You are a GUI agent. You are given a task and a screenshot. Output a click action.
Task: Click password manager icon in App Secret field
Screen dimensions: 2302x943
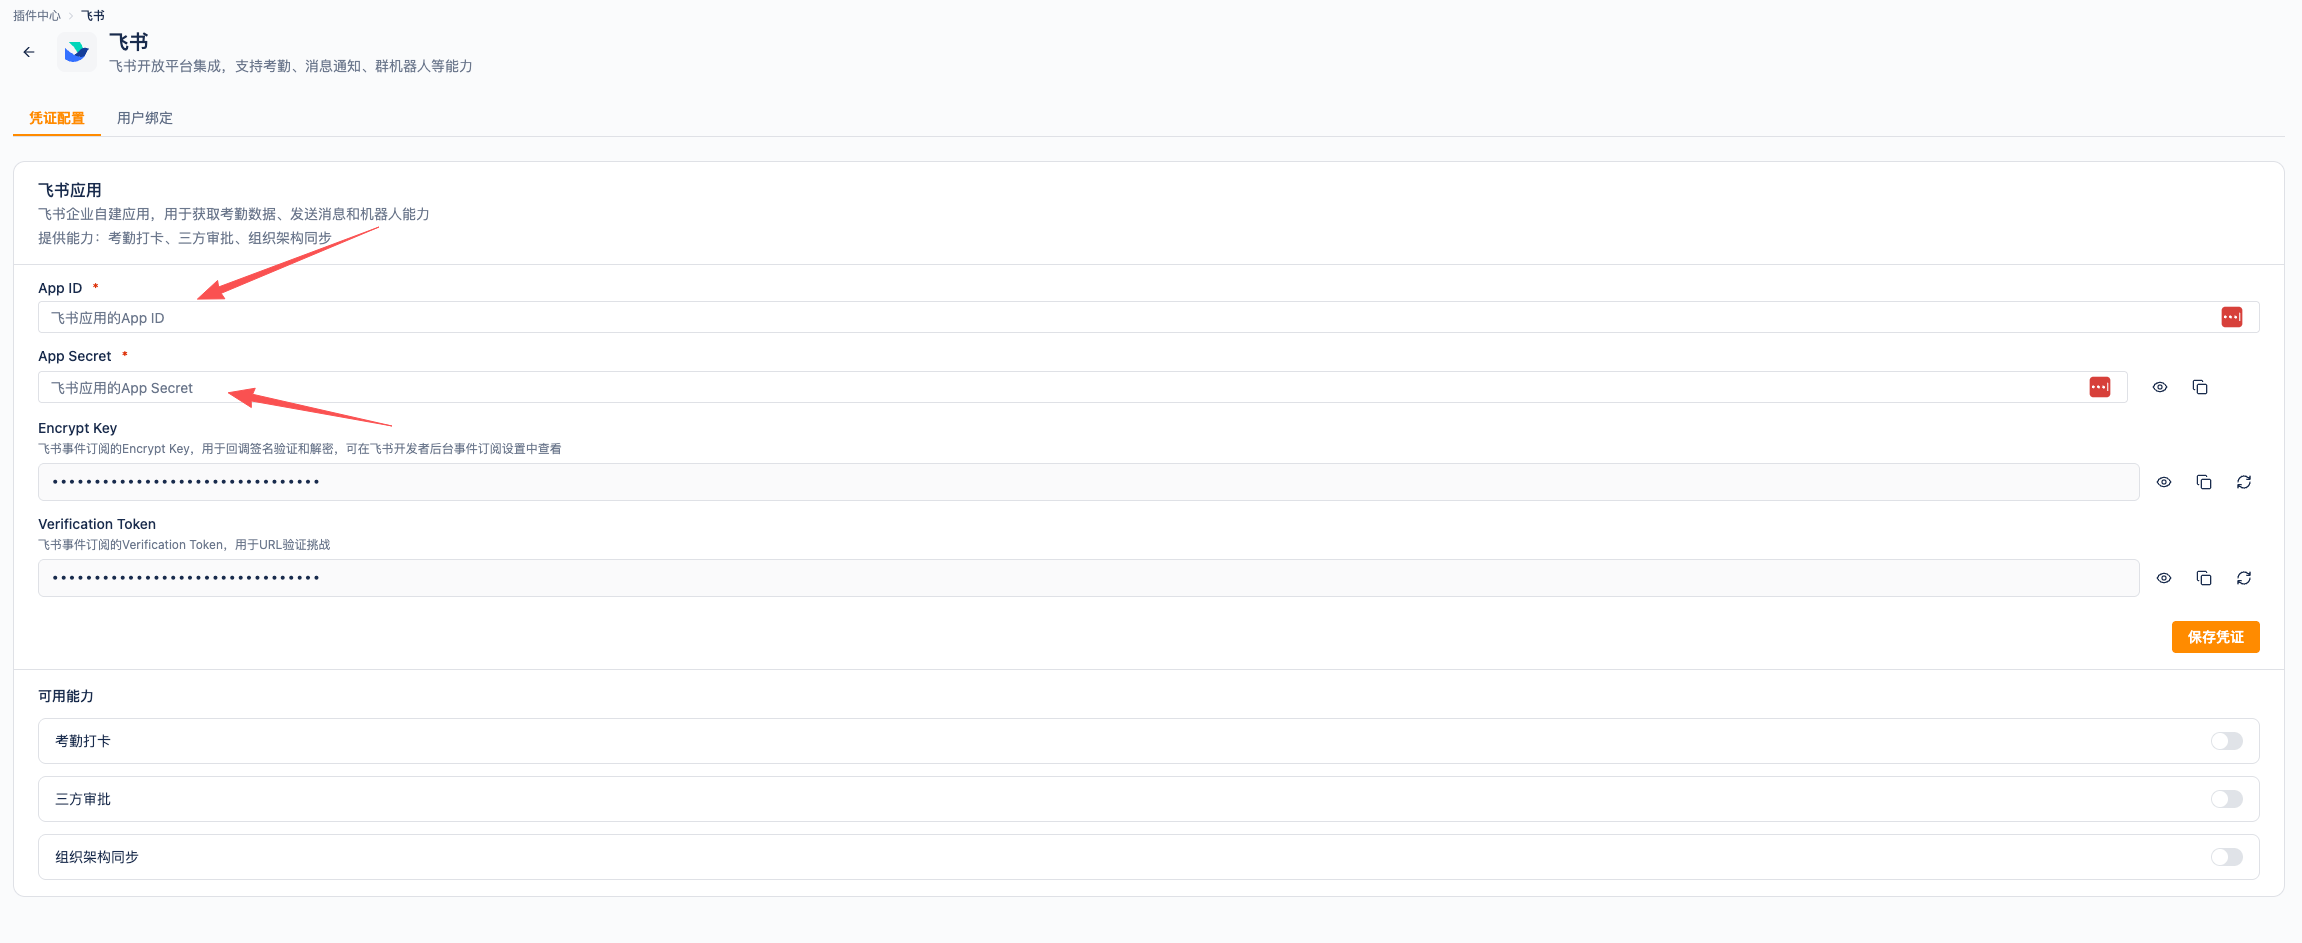coord(2100,387)
